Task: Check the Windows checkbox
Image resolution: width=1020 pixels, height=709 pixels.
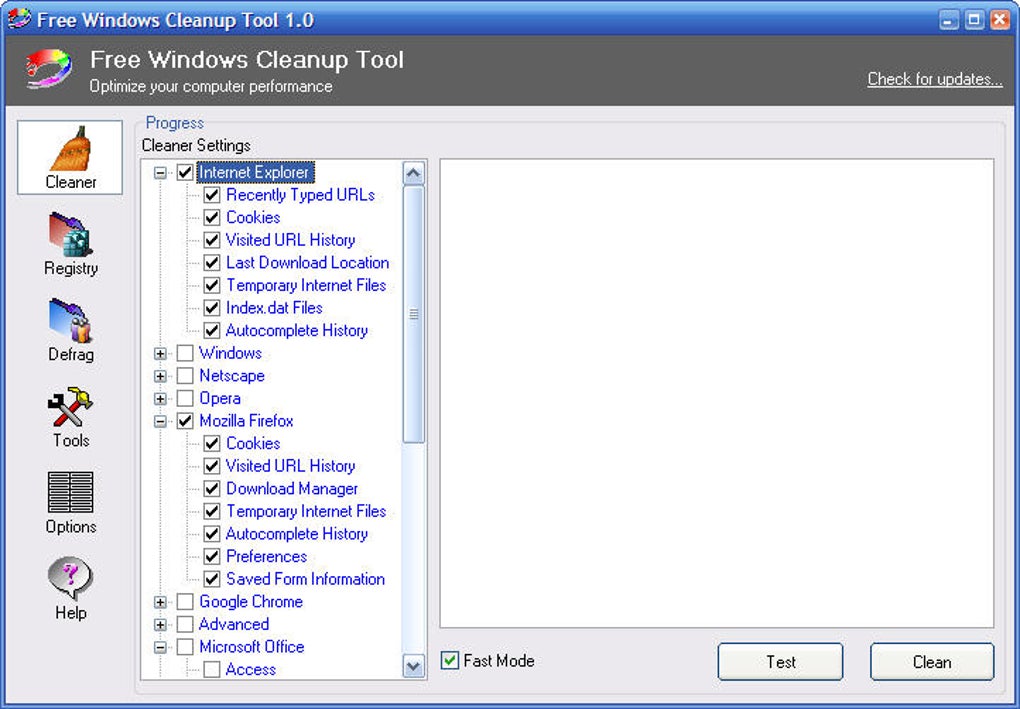Action: click(185, 353)
